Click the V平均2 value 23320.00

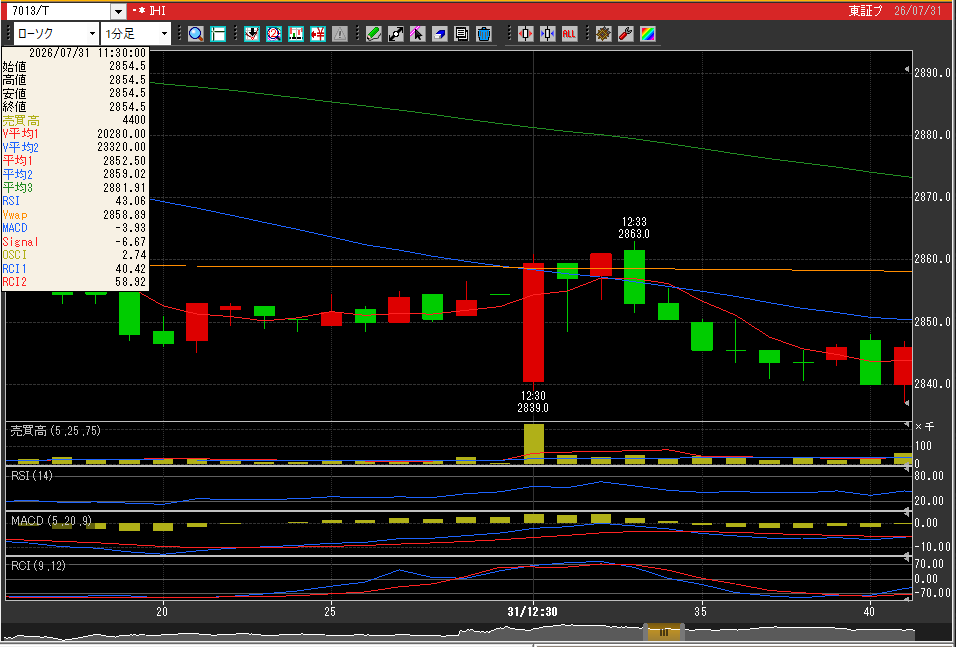121,147
